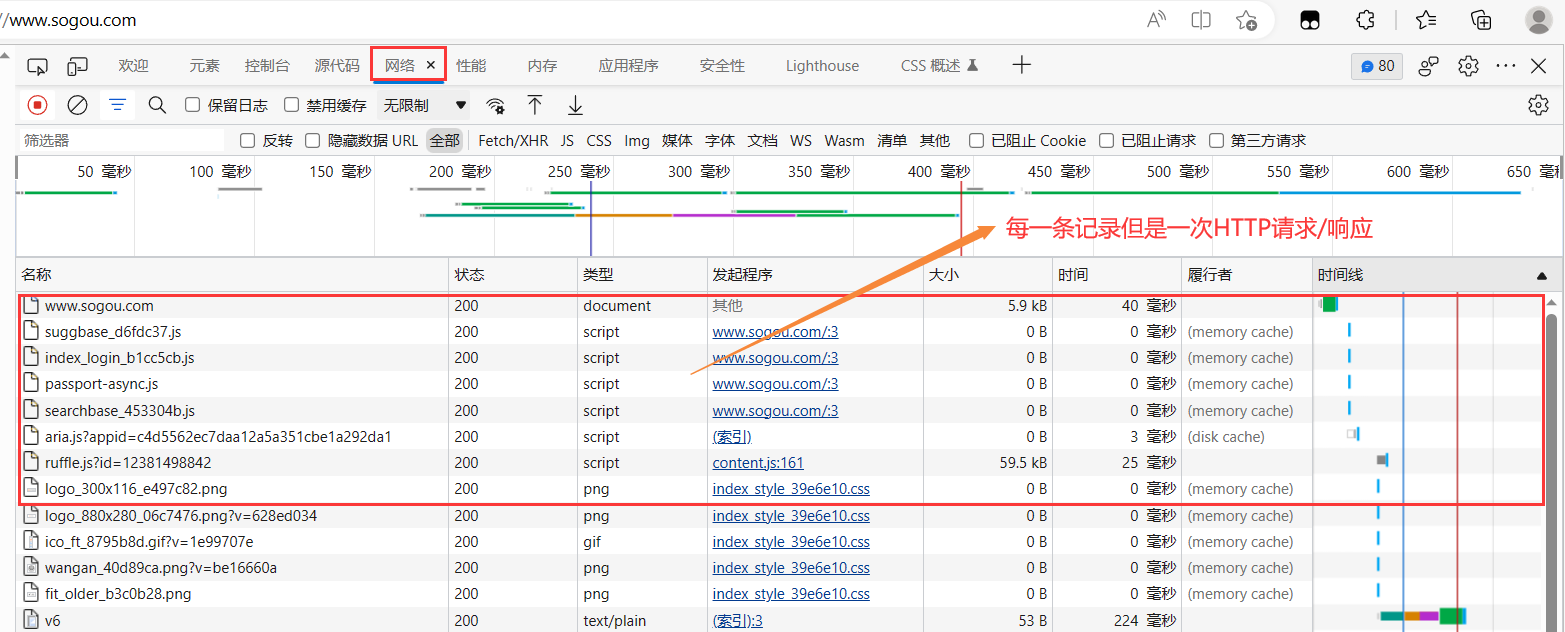The image size is (1565, 632).
Task: Import HAR file upload arrow
Action: 535,104
